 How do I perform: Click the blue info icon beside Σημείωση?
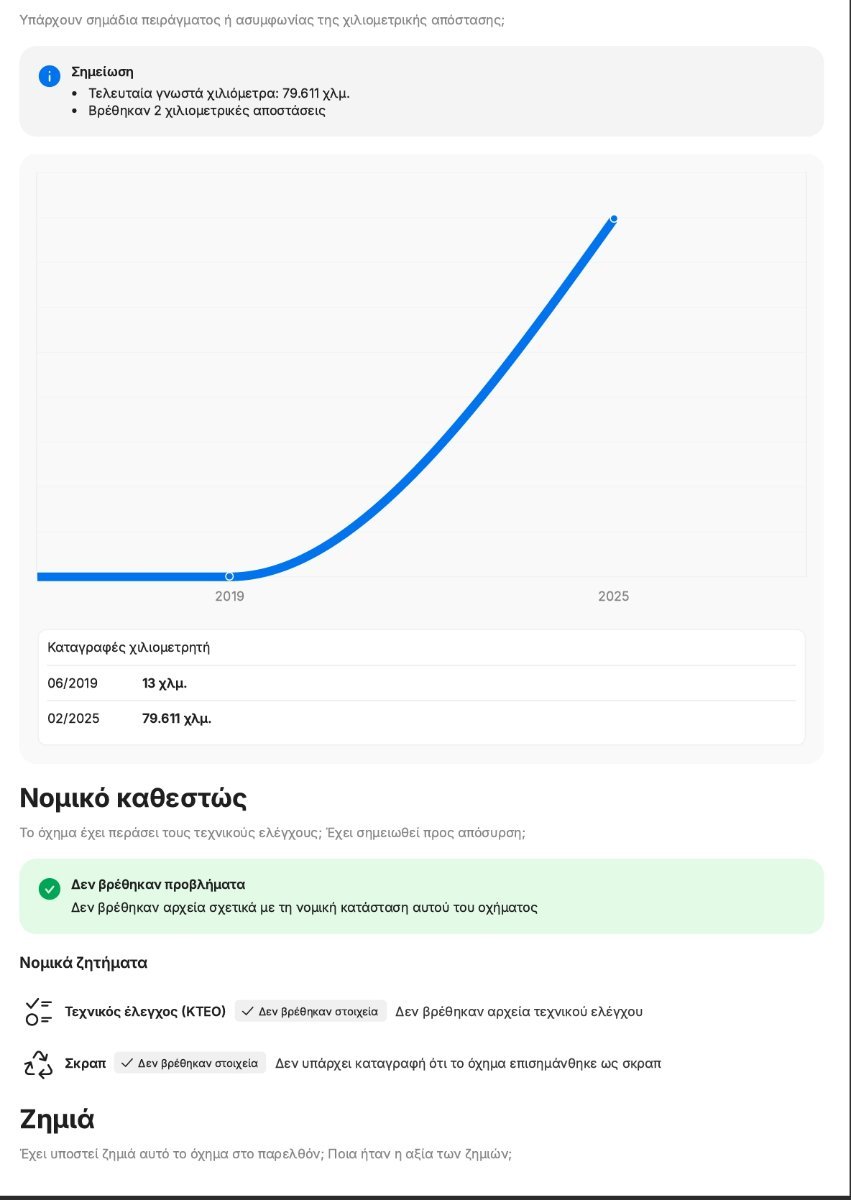pos(49,76)
